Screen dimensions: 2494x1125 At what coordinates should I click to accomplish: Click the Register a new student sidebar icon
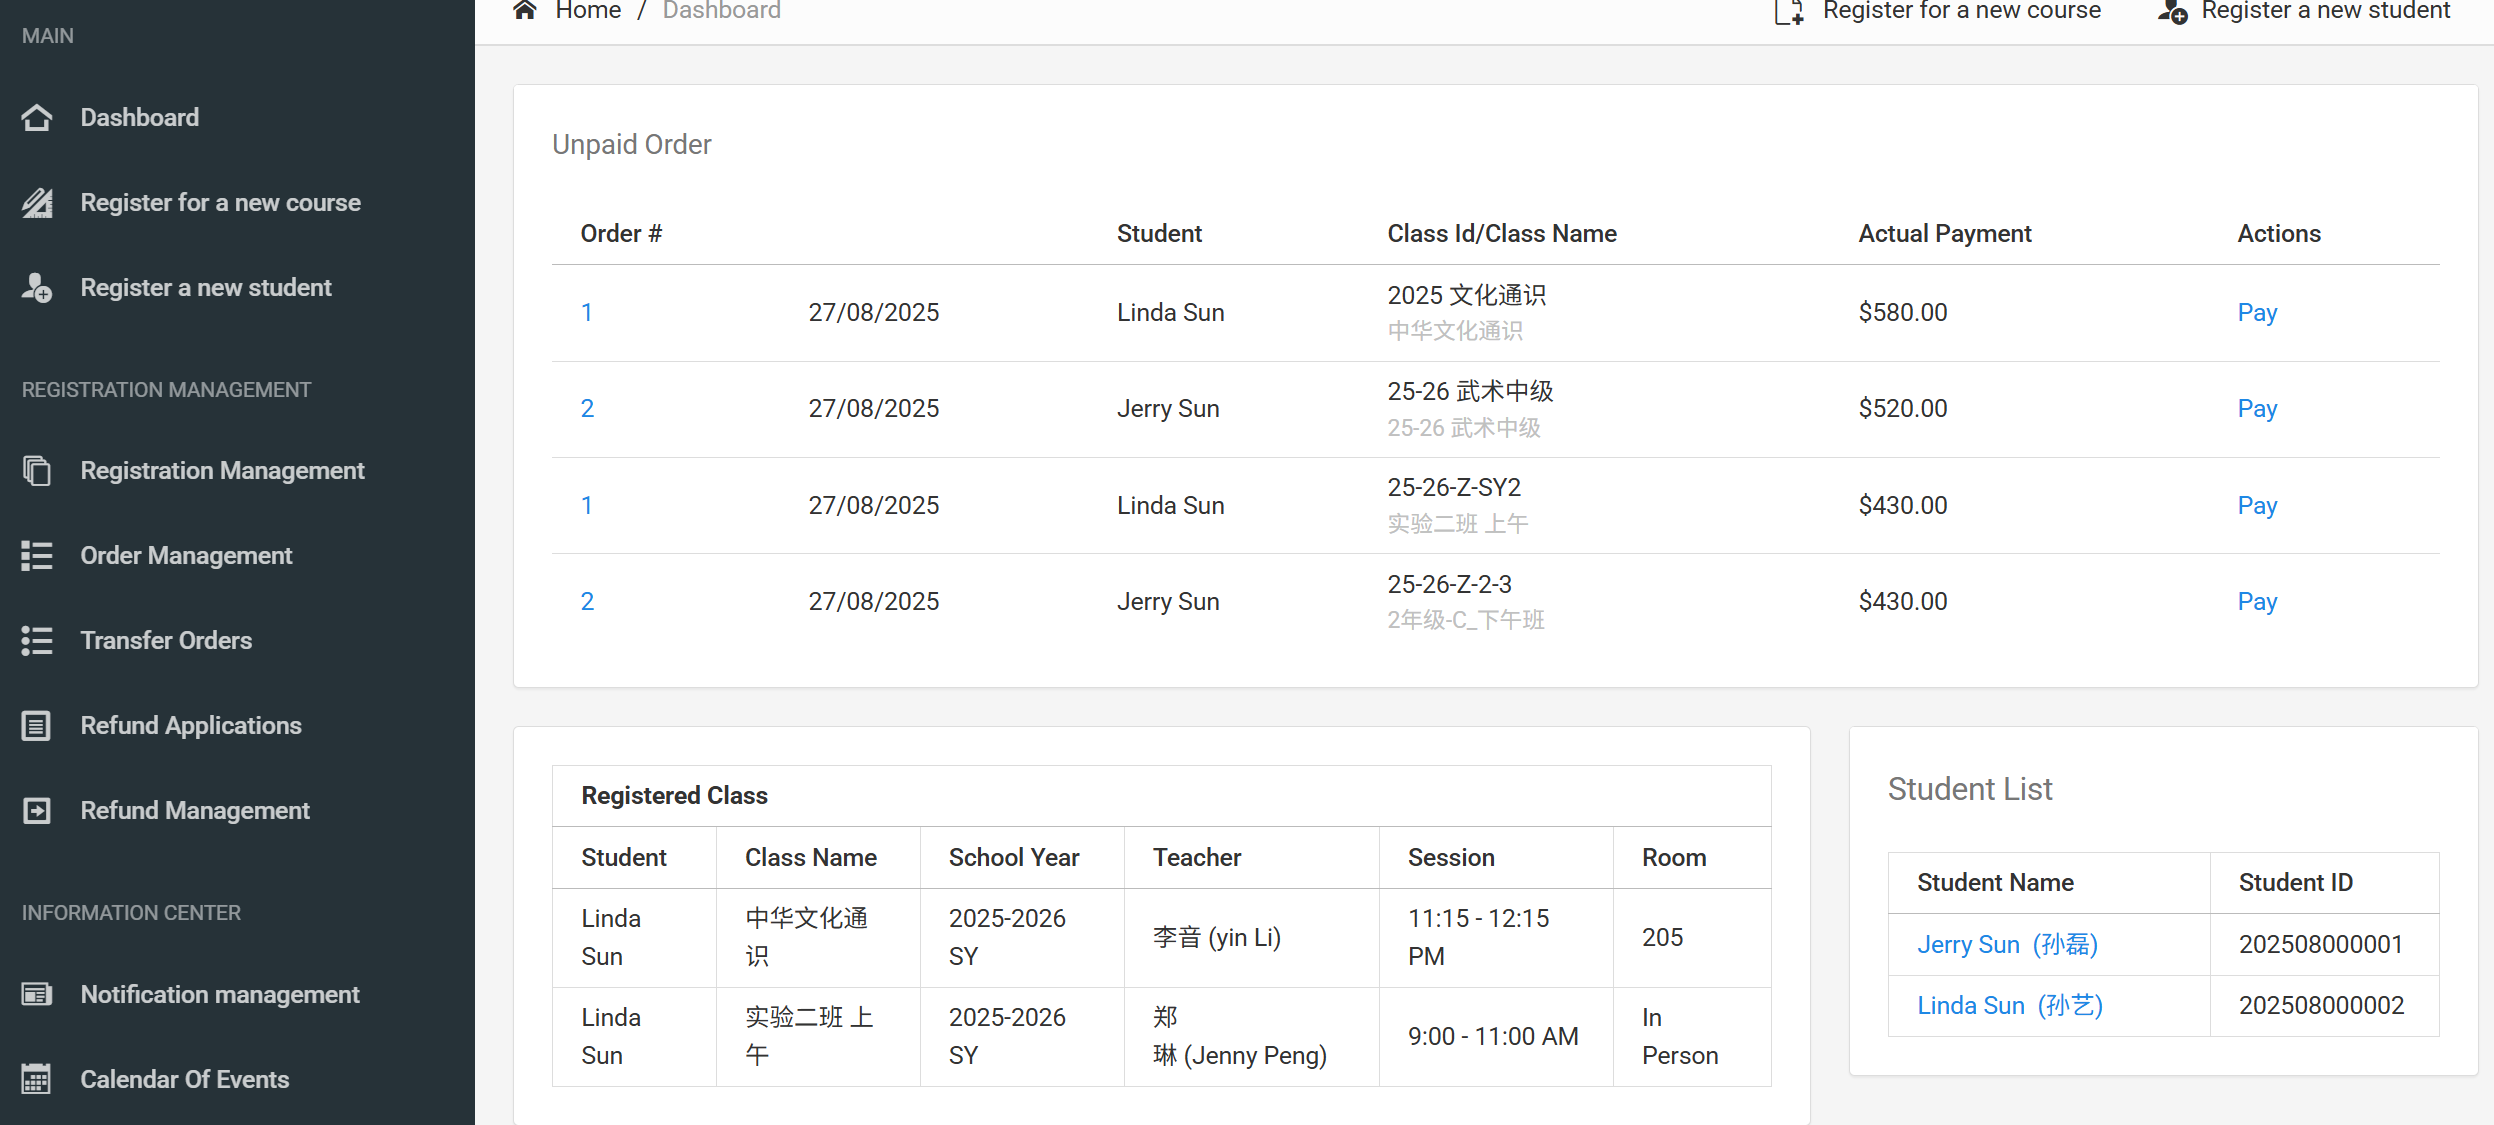click(x=37, y=288)
